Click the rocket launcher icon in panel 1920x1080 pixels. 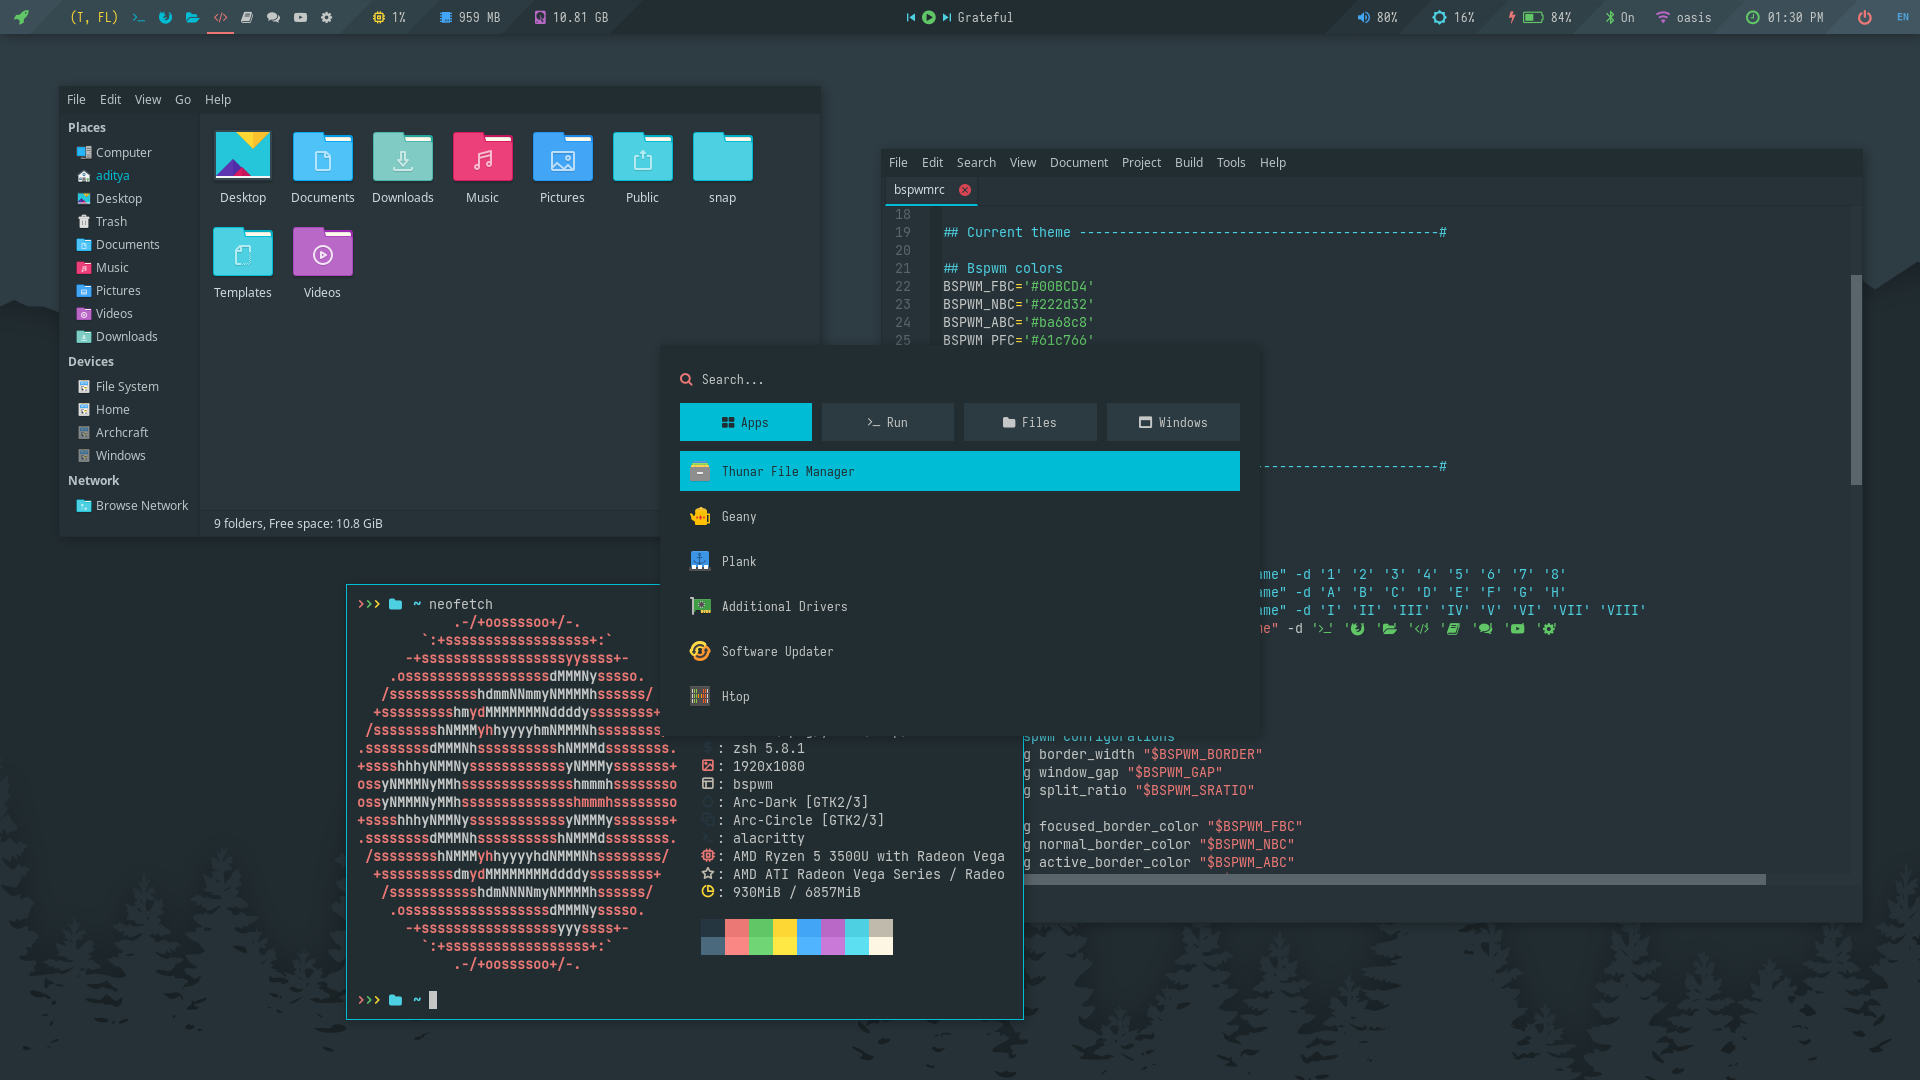[21, 17]
